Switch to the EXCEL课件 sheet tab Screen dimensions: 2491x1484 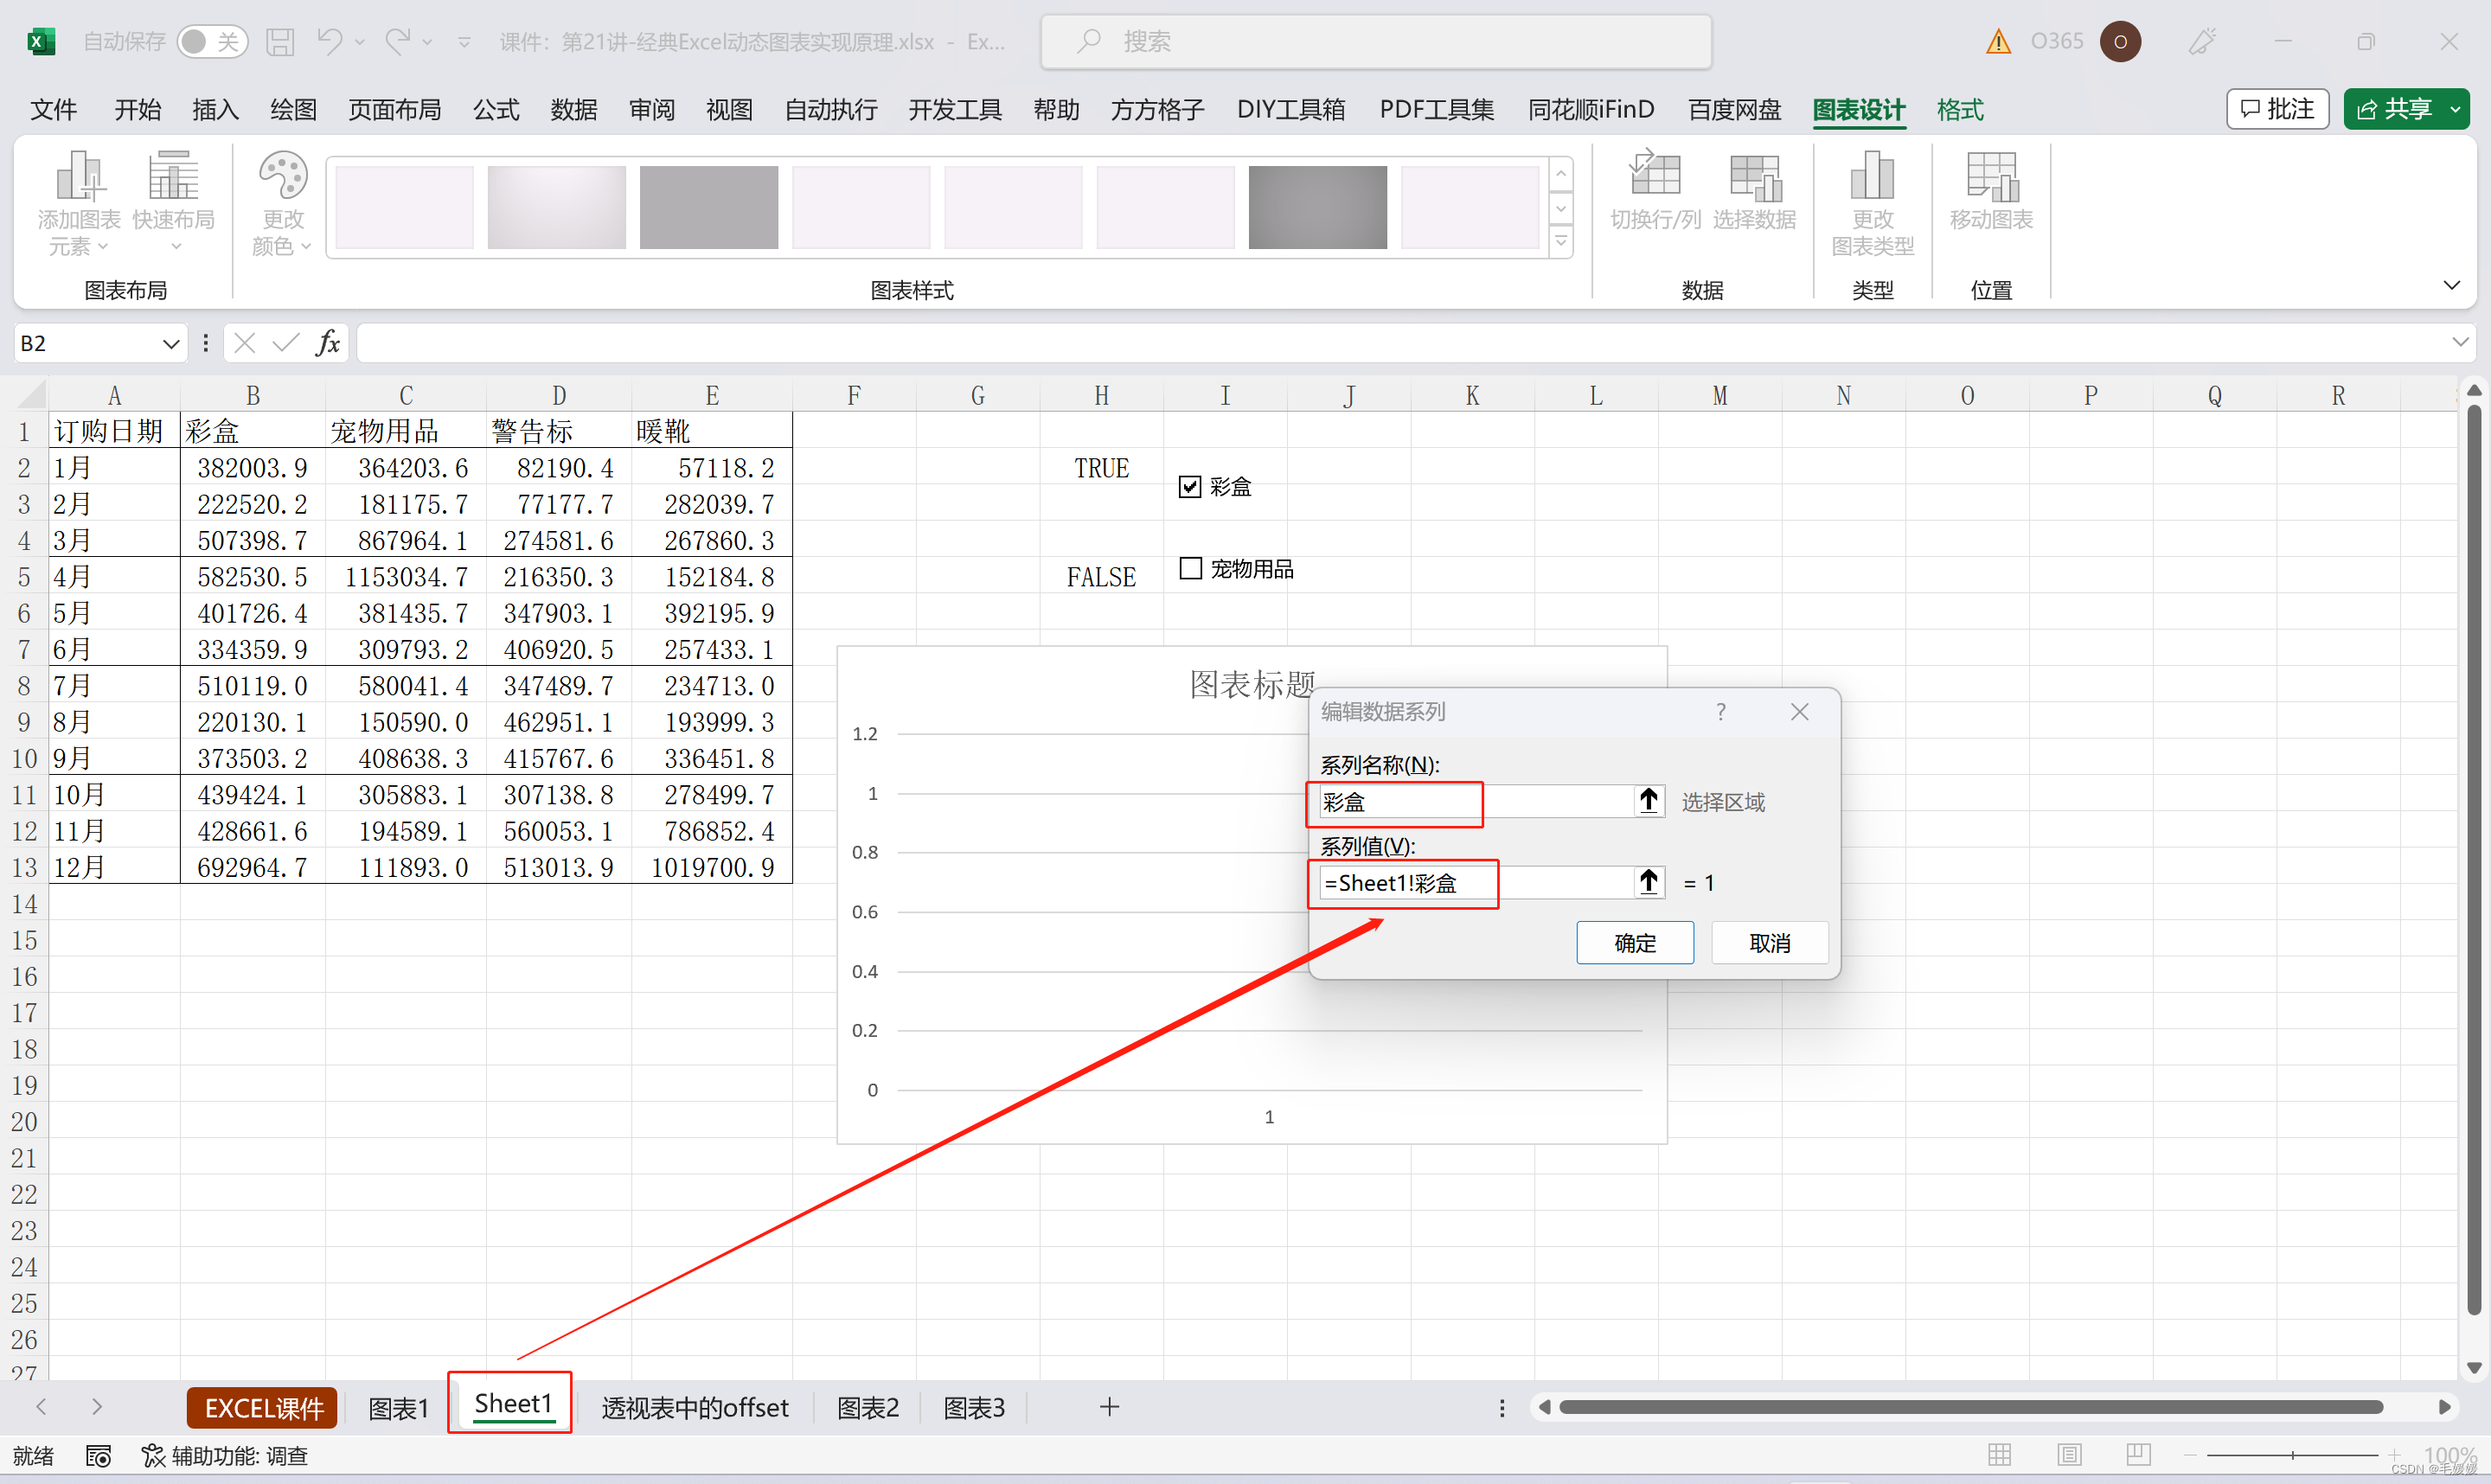click(x=263, y=1408)
